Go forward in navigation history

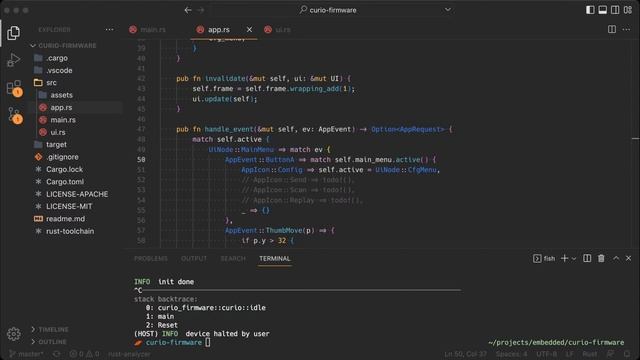(x=201, y=10)
